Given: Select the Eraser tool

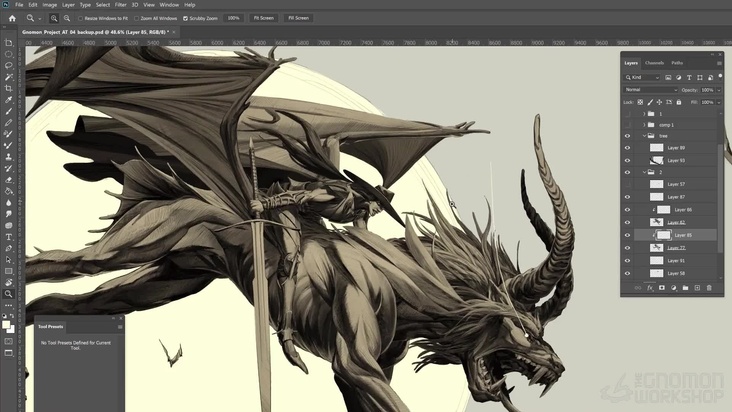Looking at the screenshot, I should pyautogui.click(x=8, y=180).
